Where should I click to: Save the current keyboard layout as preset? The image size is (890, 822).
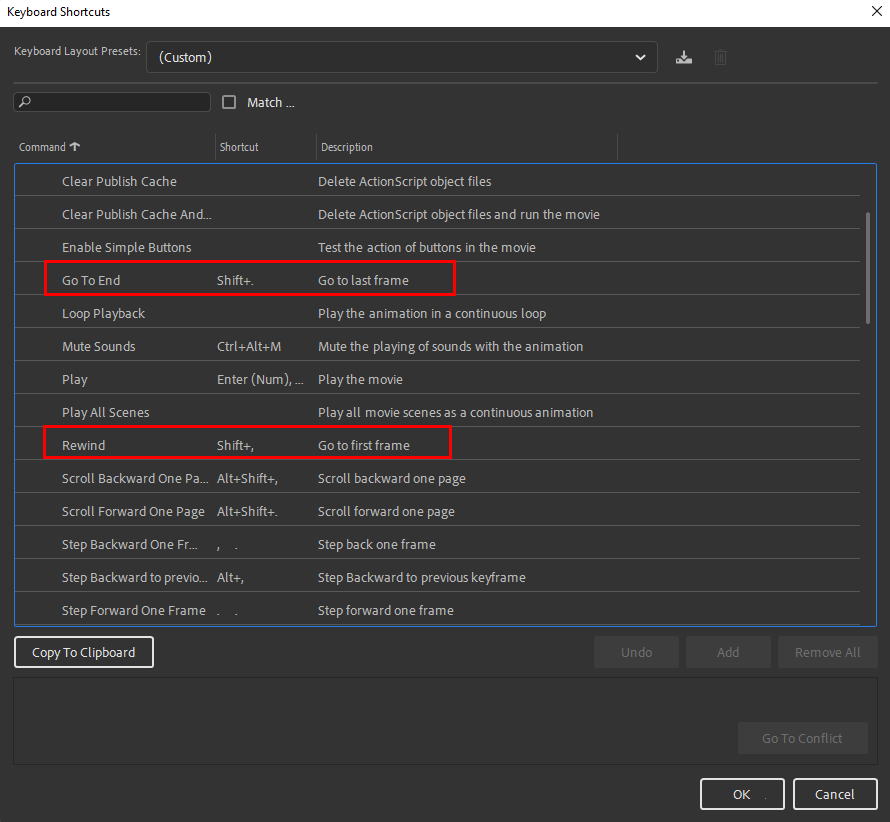click(x=684, y=57)
